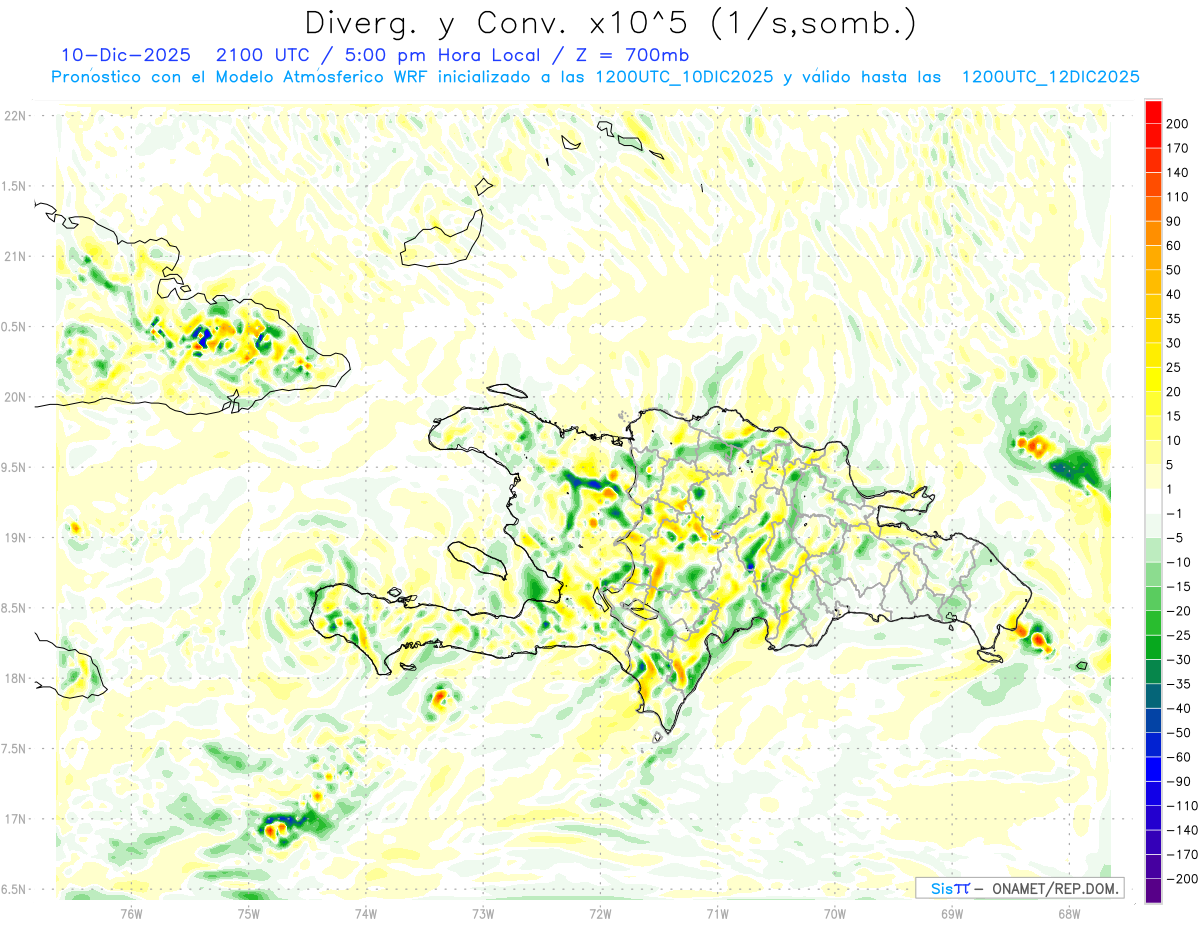The width and height of the screenshot is (1200, 927).
Task: Click the '140' value on the color scale
Action: 1177,172
